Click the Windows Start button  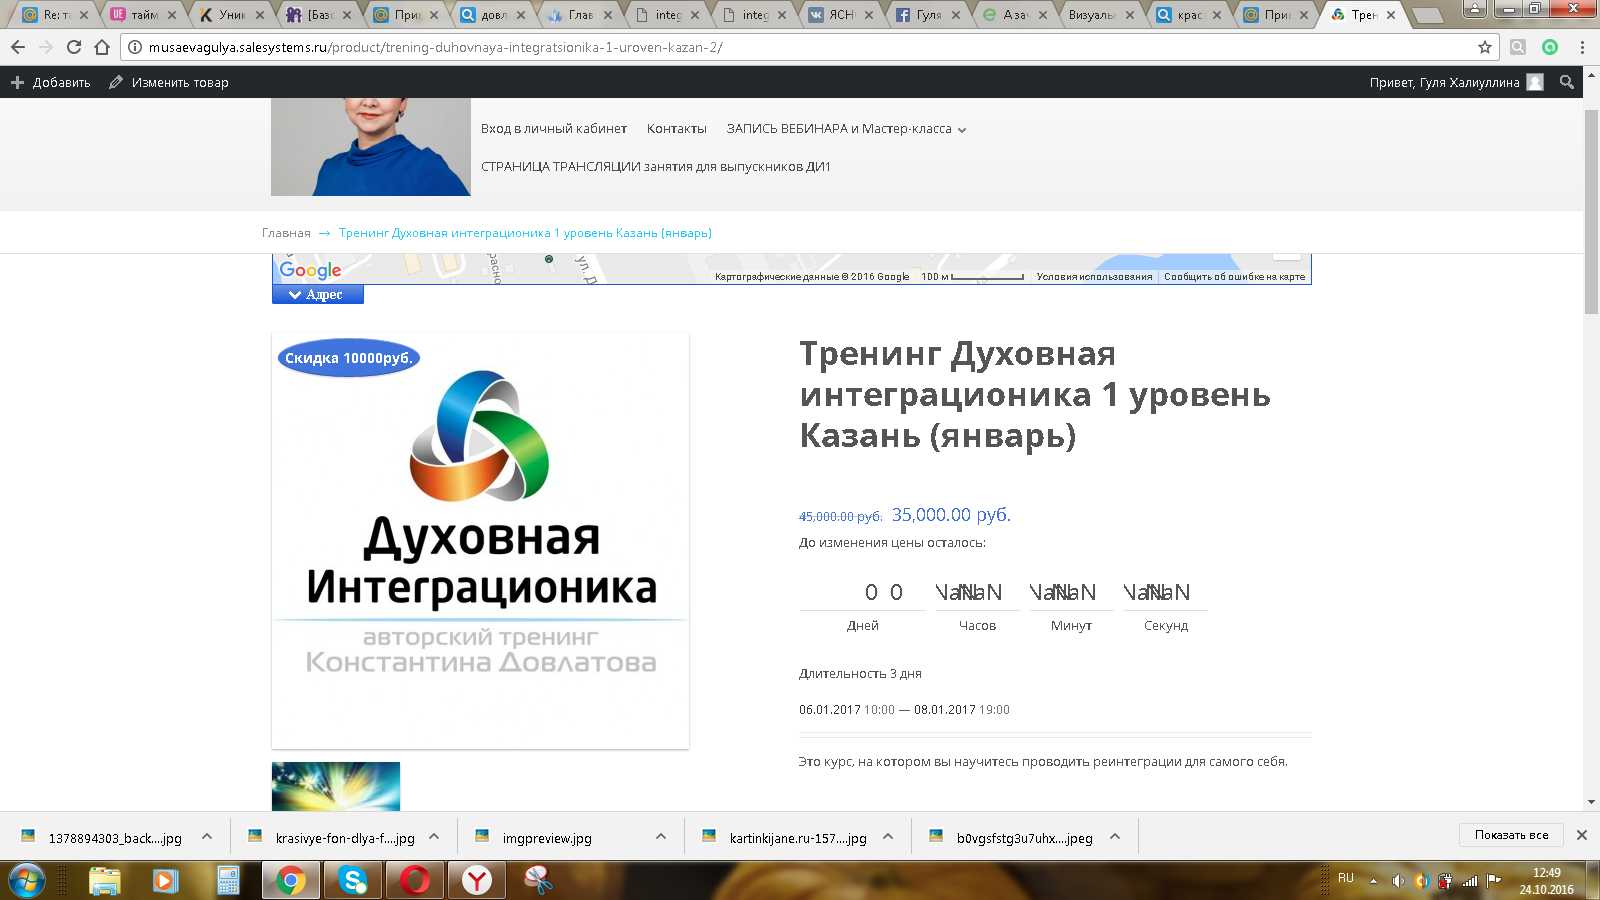pyautogui.click(x=27, y=880)
